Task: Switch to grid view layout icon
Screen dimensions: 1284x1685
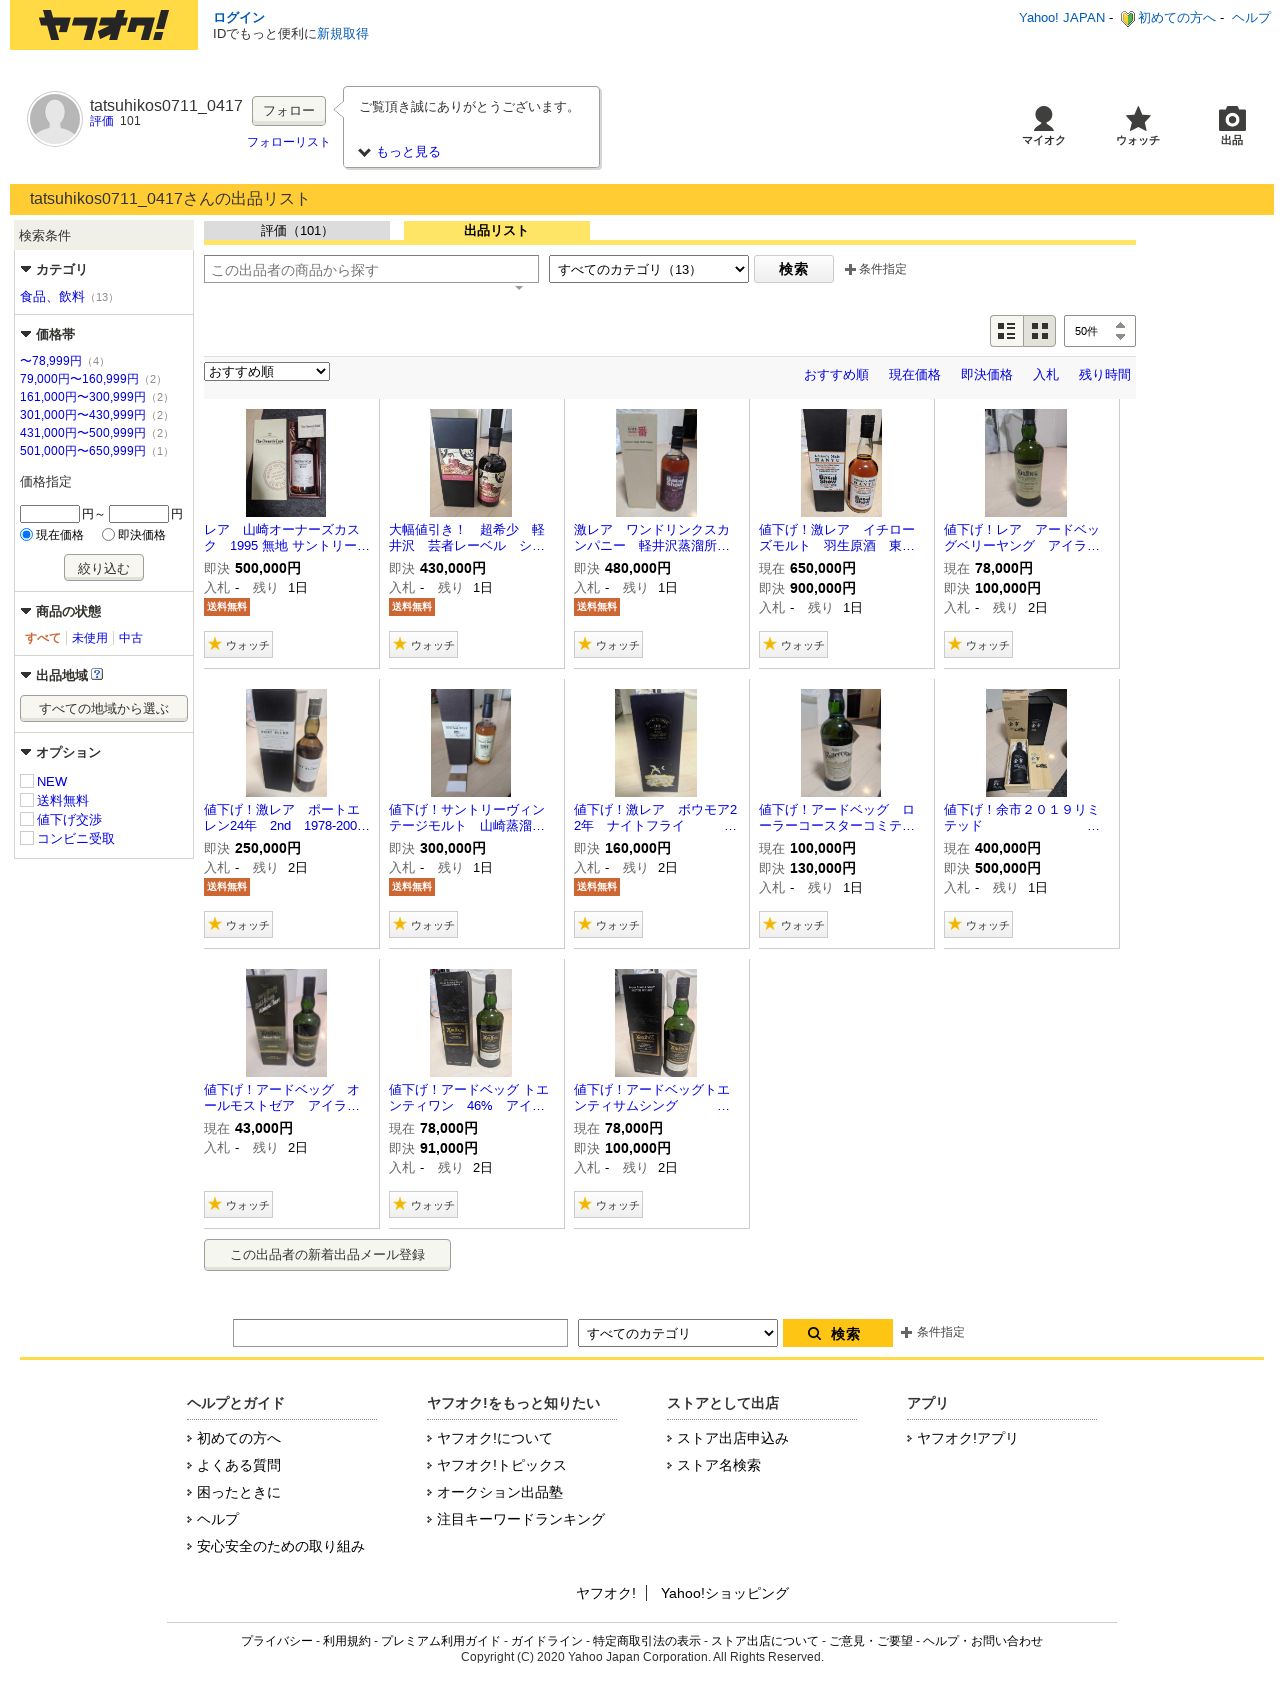Action: point(1040,331)
